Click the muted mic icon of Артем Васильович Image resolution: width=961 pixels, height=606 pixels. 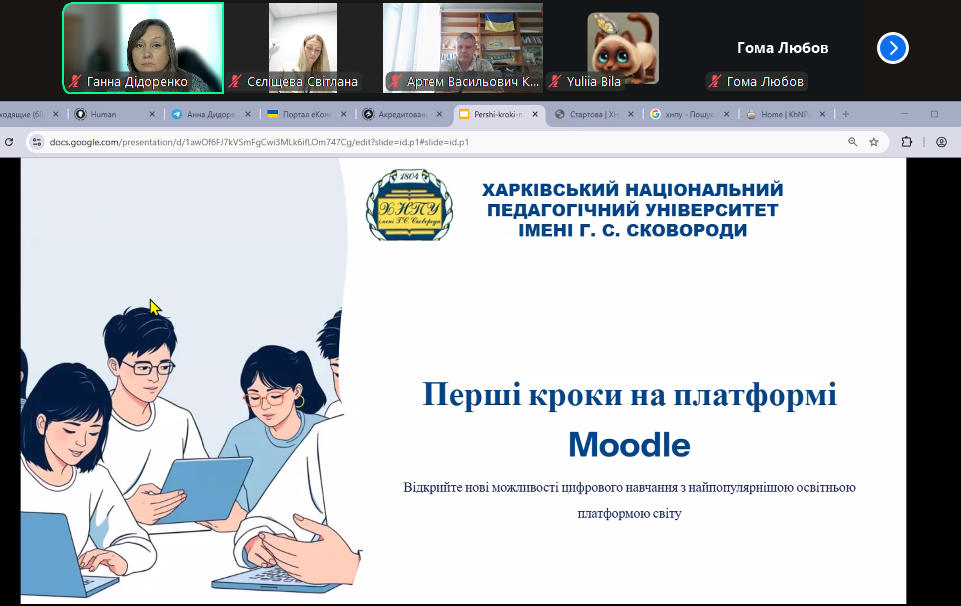click(395, 81)
